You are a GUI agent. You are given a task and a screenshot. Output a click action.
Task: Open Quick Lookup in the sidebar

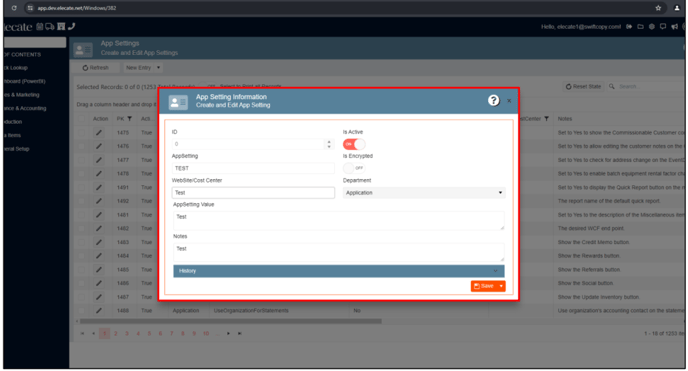(x=16, y=68)
